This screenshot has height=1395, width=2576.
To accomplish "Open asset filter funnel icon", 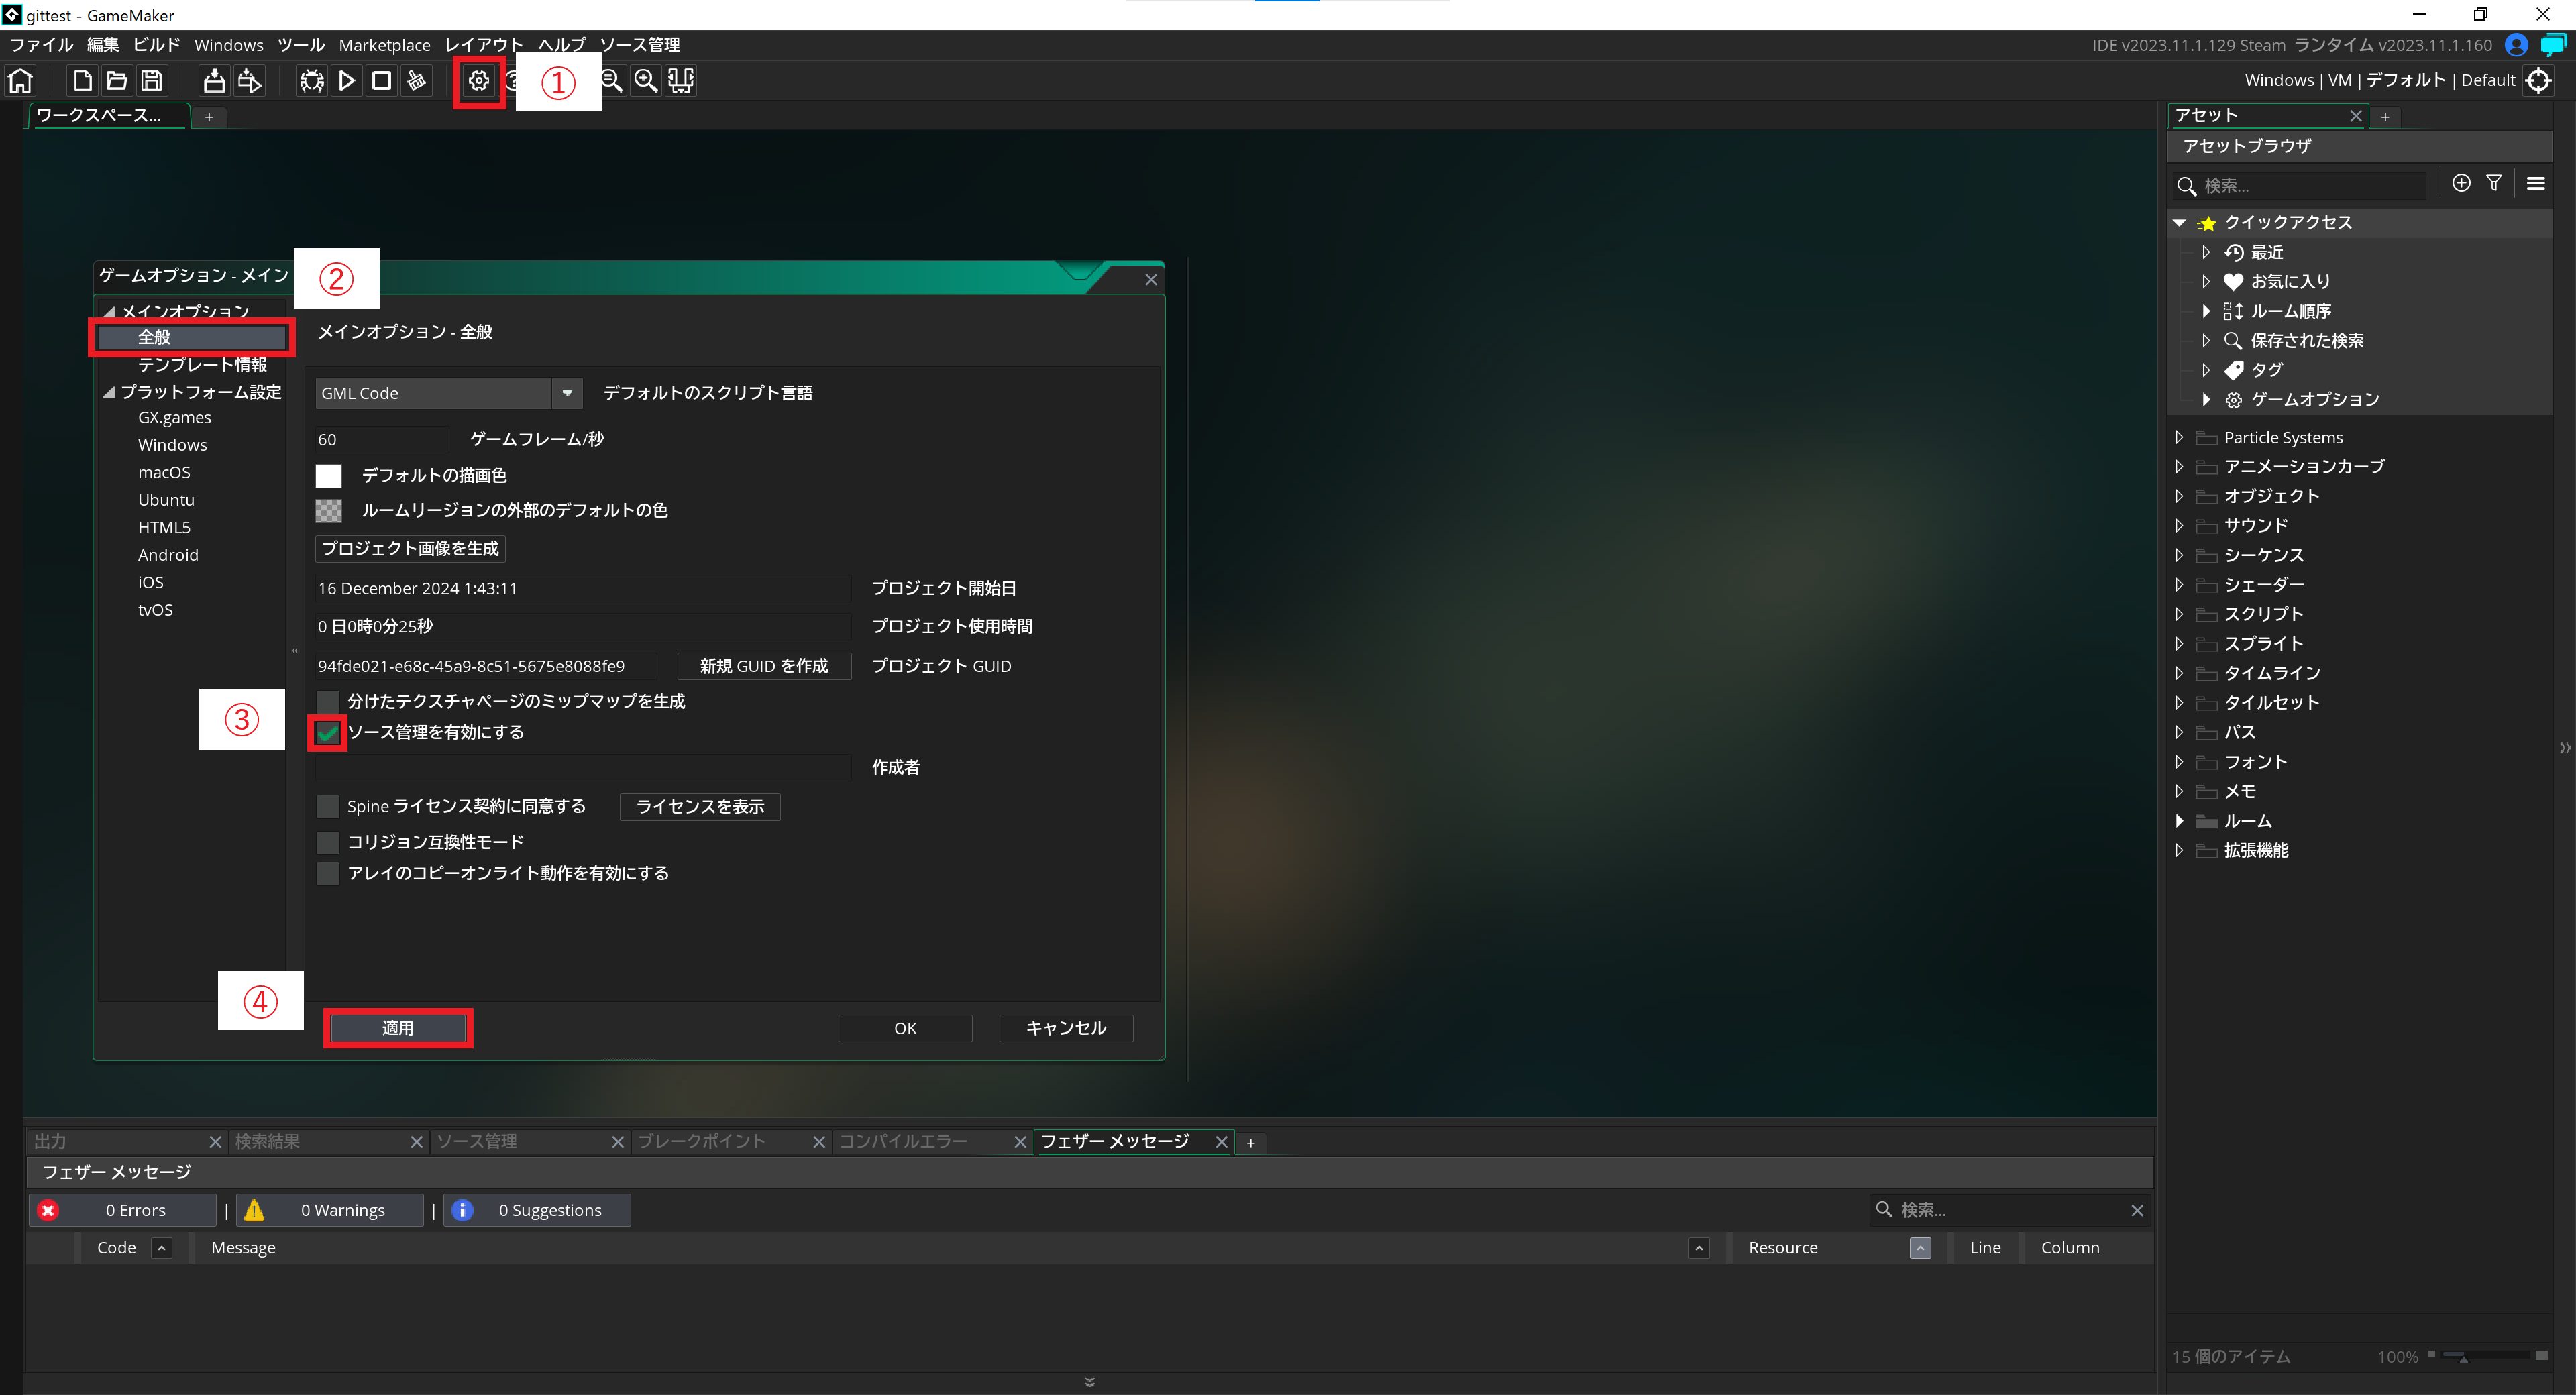I will pyautogui.click(x=2494, y=184).
